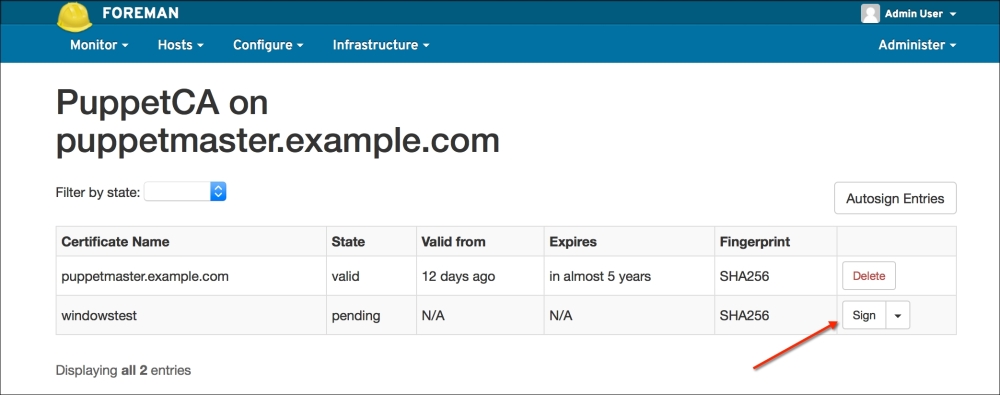Expand the caret next to Sign
1000x395 pixels.
pos(898,315)
